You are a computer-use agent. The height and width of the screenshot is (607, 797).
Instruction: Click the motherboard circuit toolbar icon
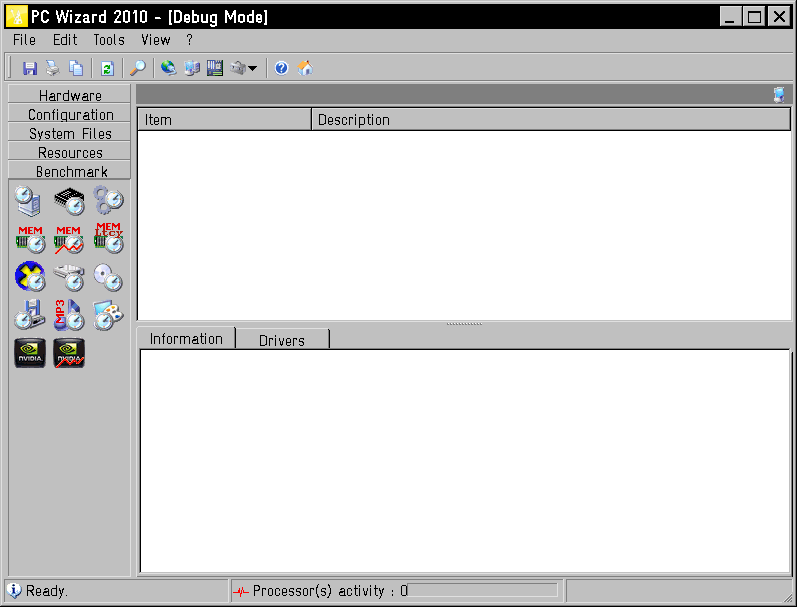click(x=215, y=68)
